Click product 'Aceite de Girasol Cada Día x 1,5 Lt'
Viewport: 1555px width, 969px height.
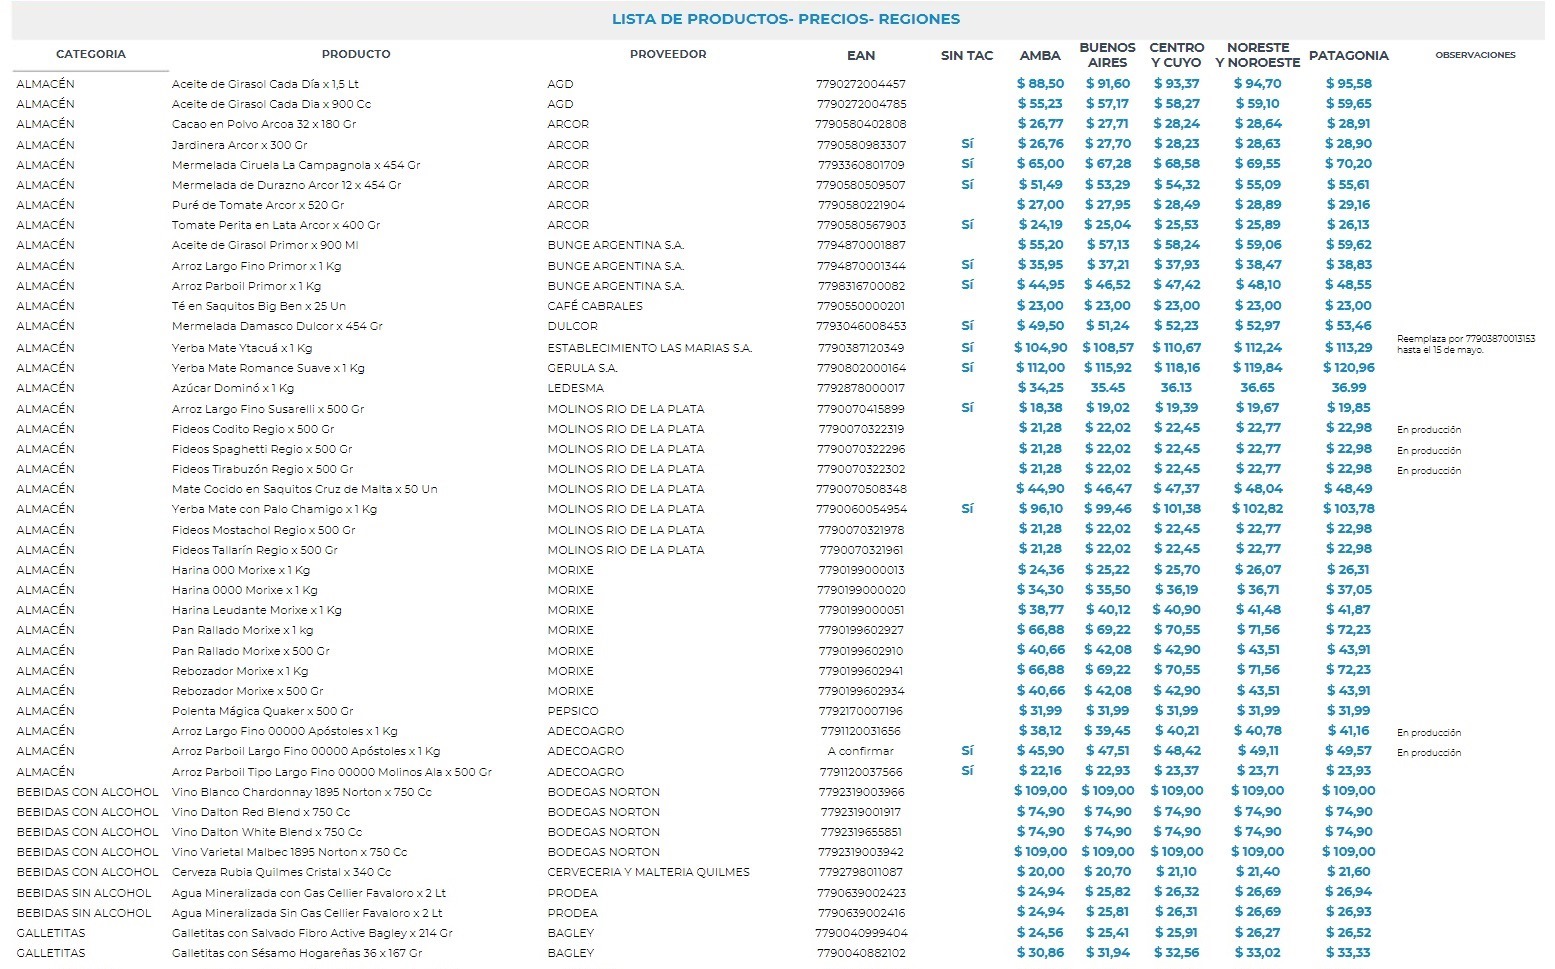pos(265,84)
